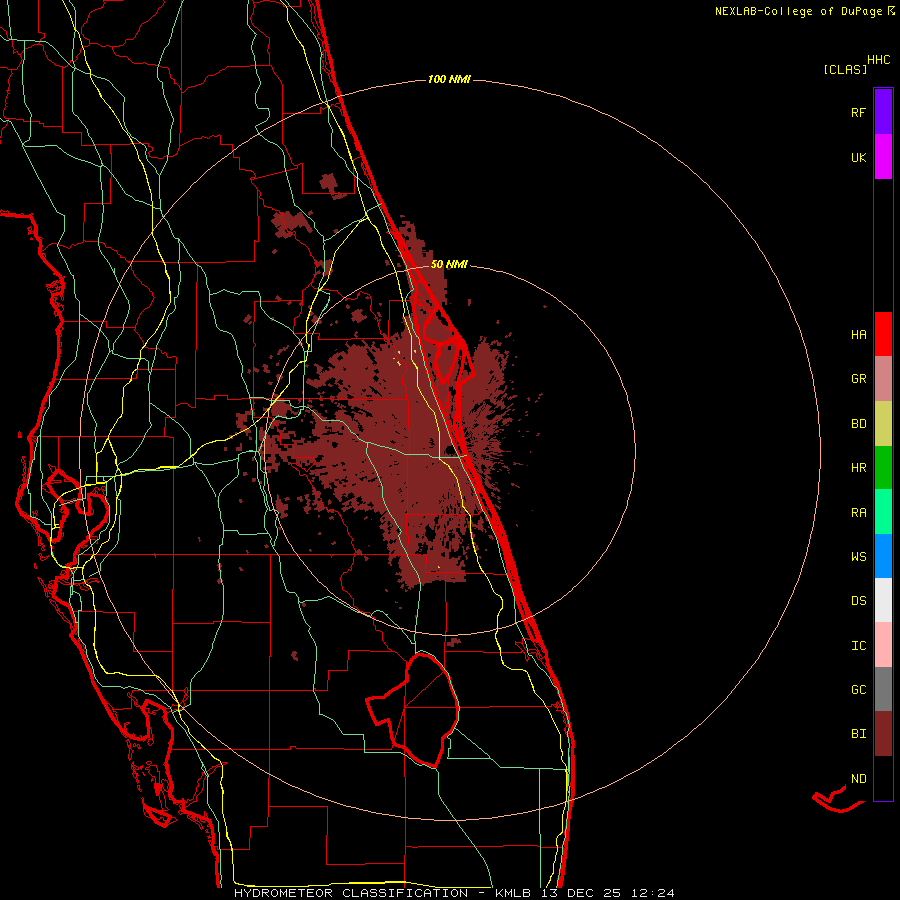
Task: Click the BI dark red legend swatch
Action: pos(883,734)
